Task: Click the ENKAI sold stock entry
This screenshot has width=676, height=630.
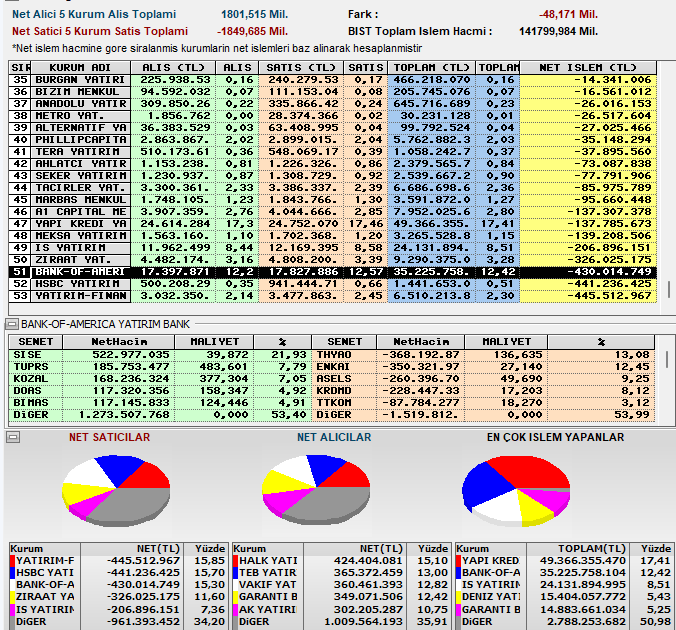Action: pyautogui.click(x=483, y=367)
